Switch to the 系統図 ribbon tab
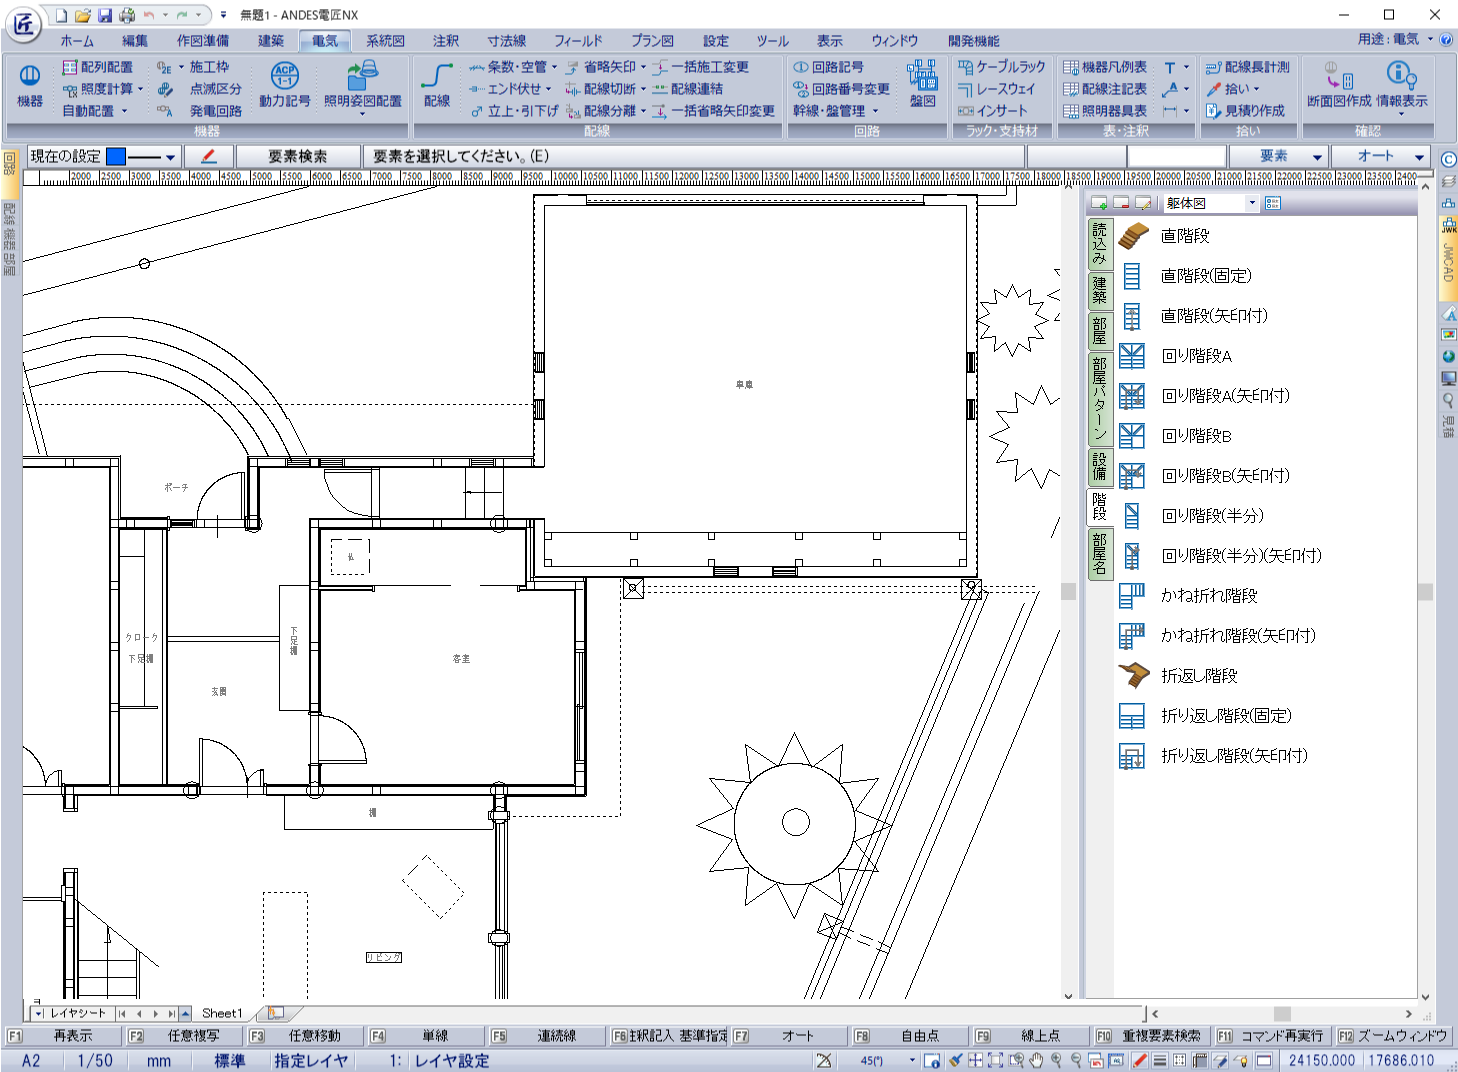This screenshot has width=1458, height=1072. (x=385, y=41)
